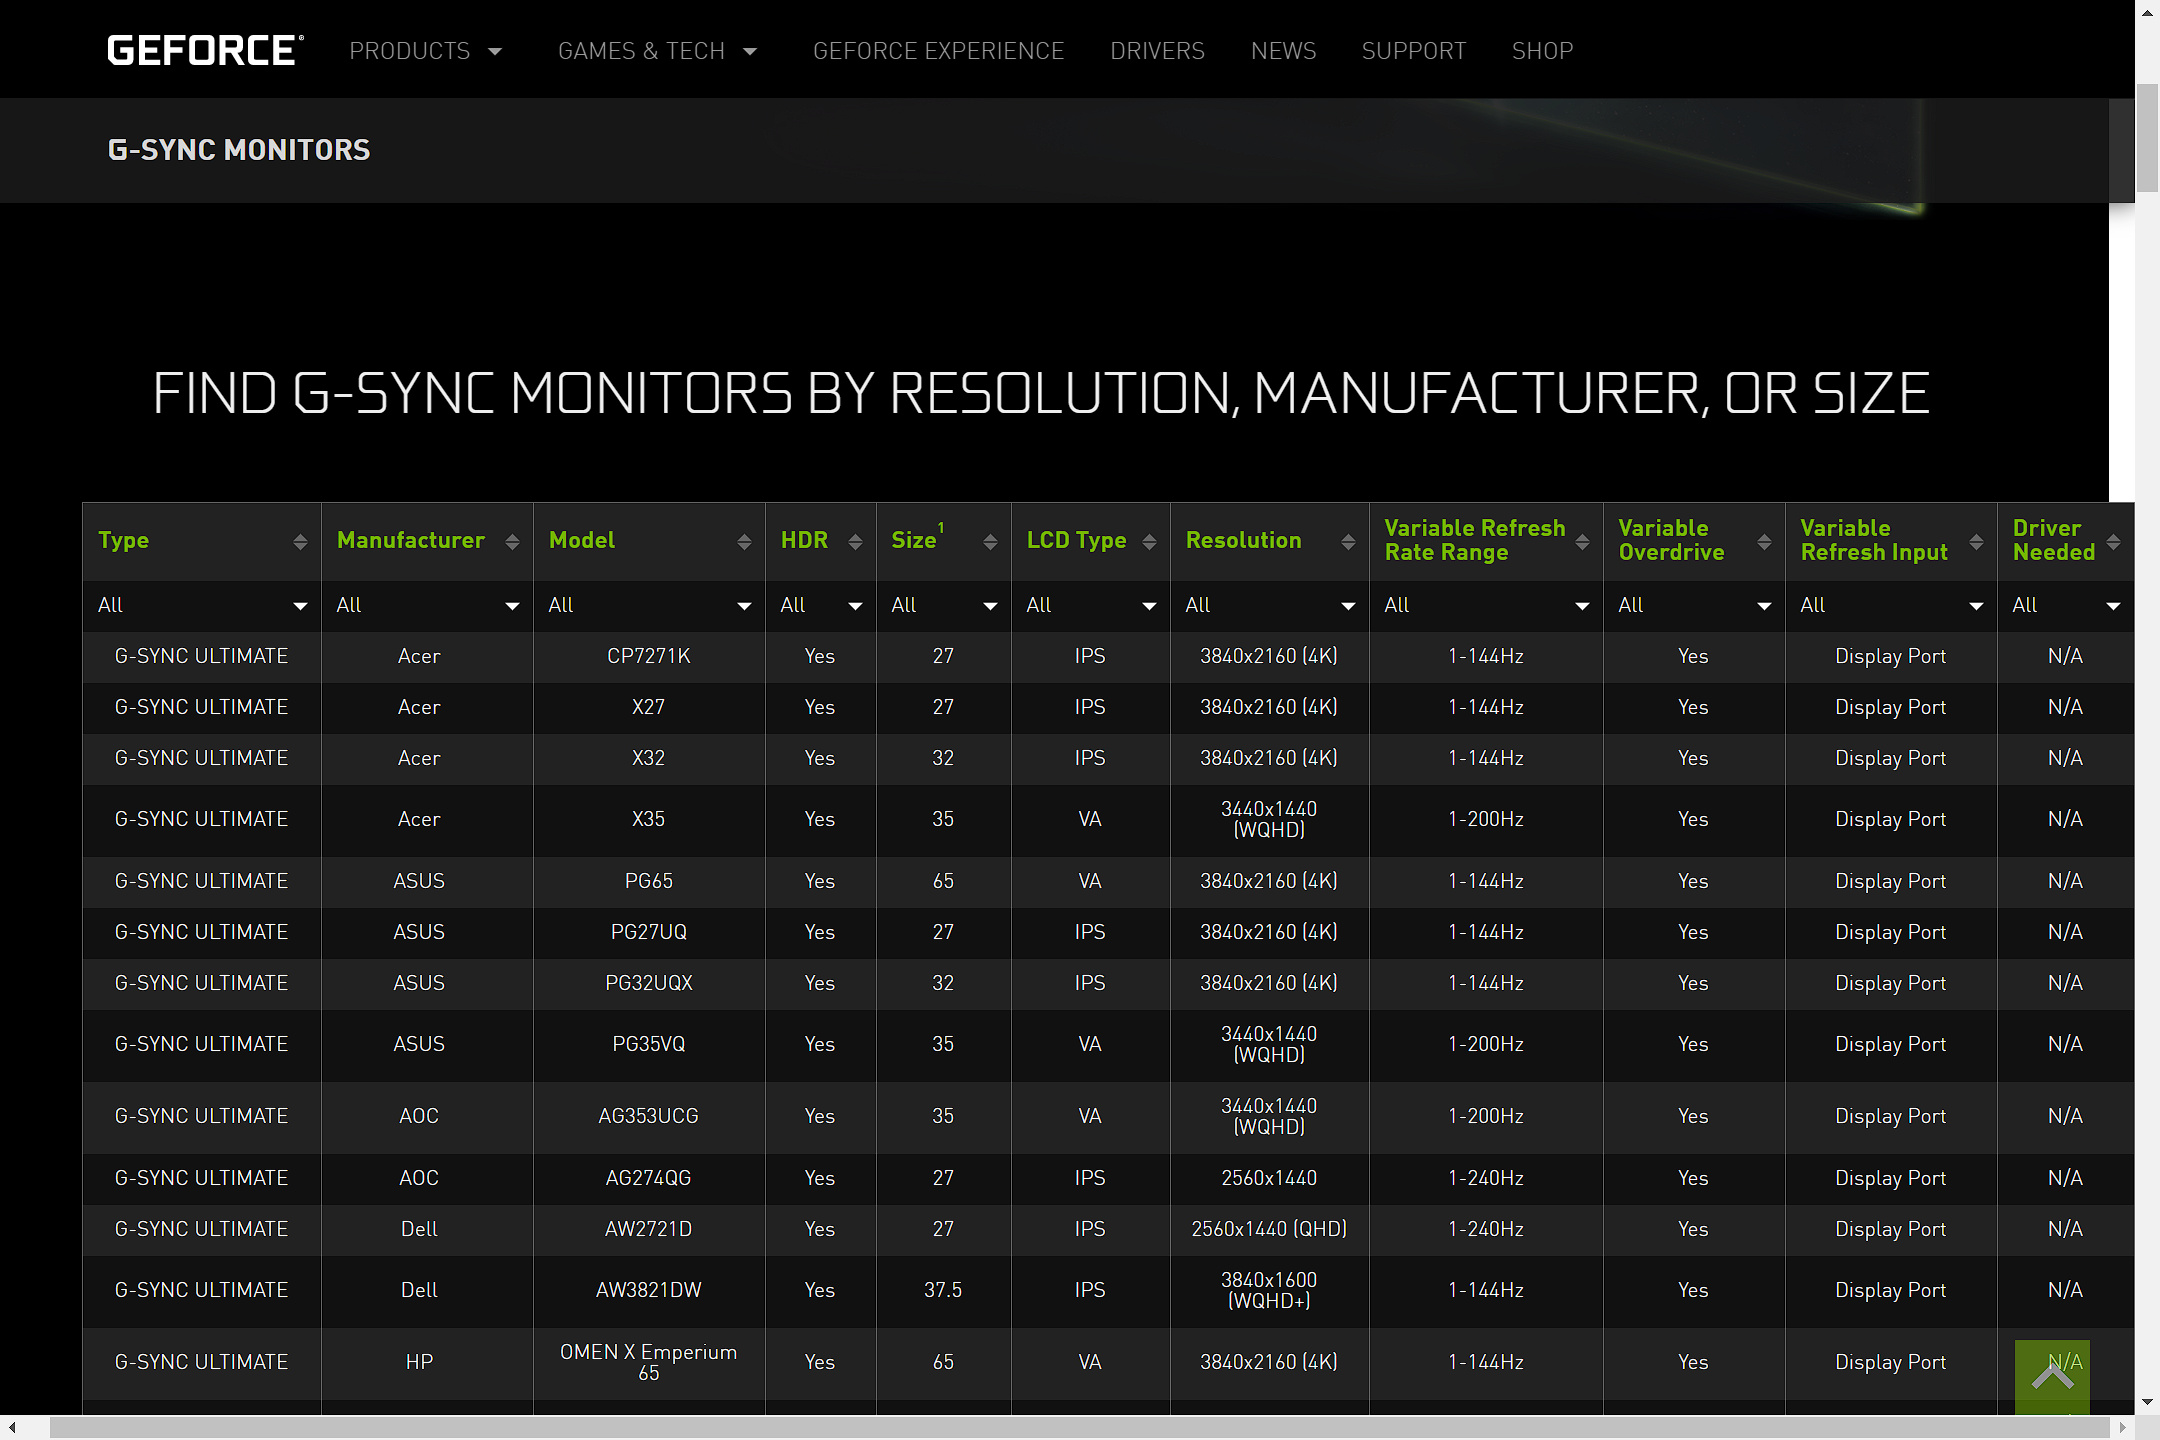Click the PG35VQ model cell
The image size is (2160, 1440).
(x=649, y=1044)
